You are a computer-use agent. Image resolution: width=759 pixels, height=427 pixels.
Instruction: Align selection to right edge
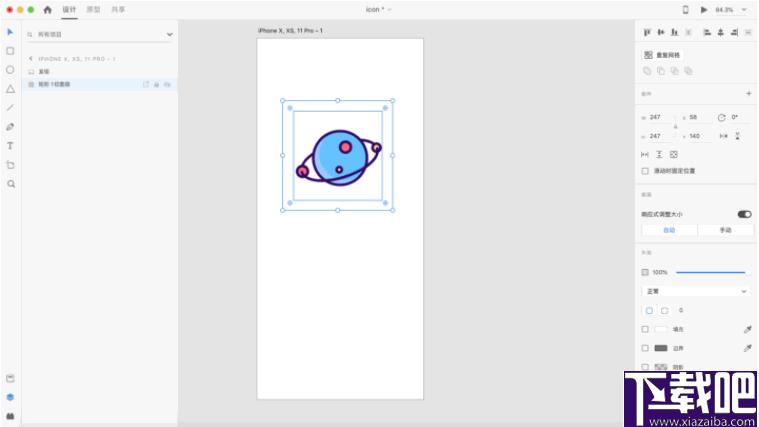734,32
